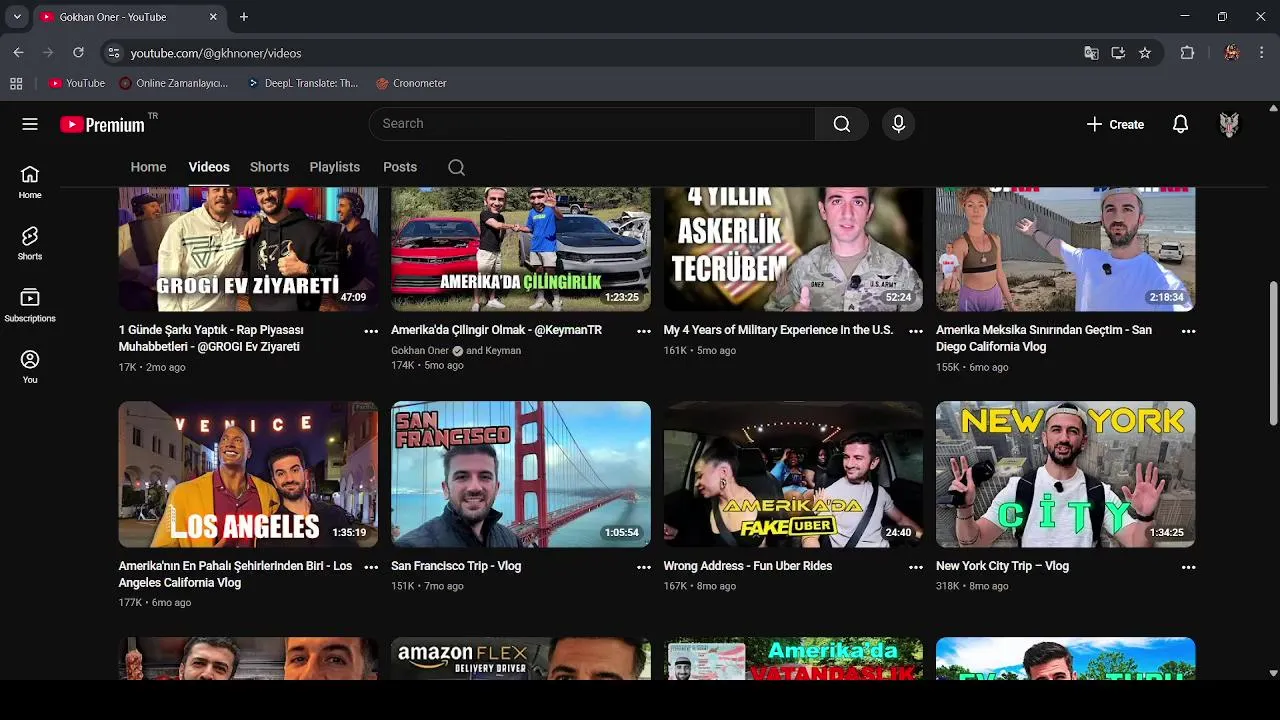Screen dimensions: 1280x720
Task: Open options for Military Experience video
Action: 916,331
